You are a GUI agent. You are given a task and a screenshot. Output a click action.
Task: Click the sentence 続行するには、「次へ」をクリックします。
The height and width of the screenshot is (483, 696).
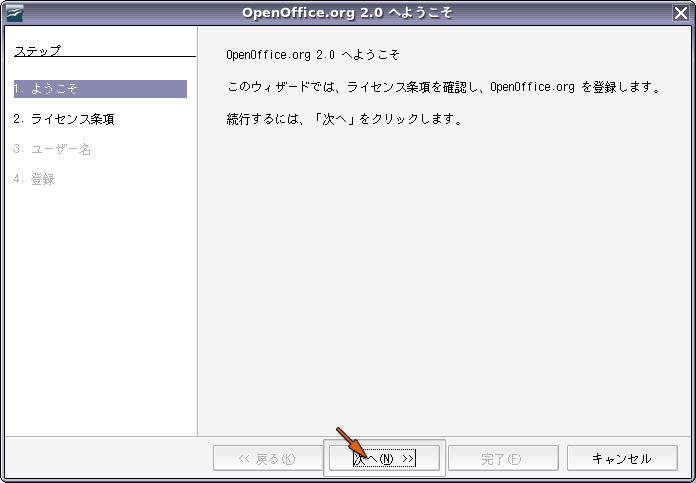tap(344, 119)
